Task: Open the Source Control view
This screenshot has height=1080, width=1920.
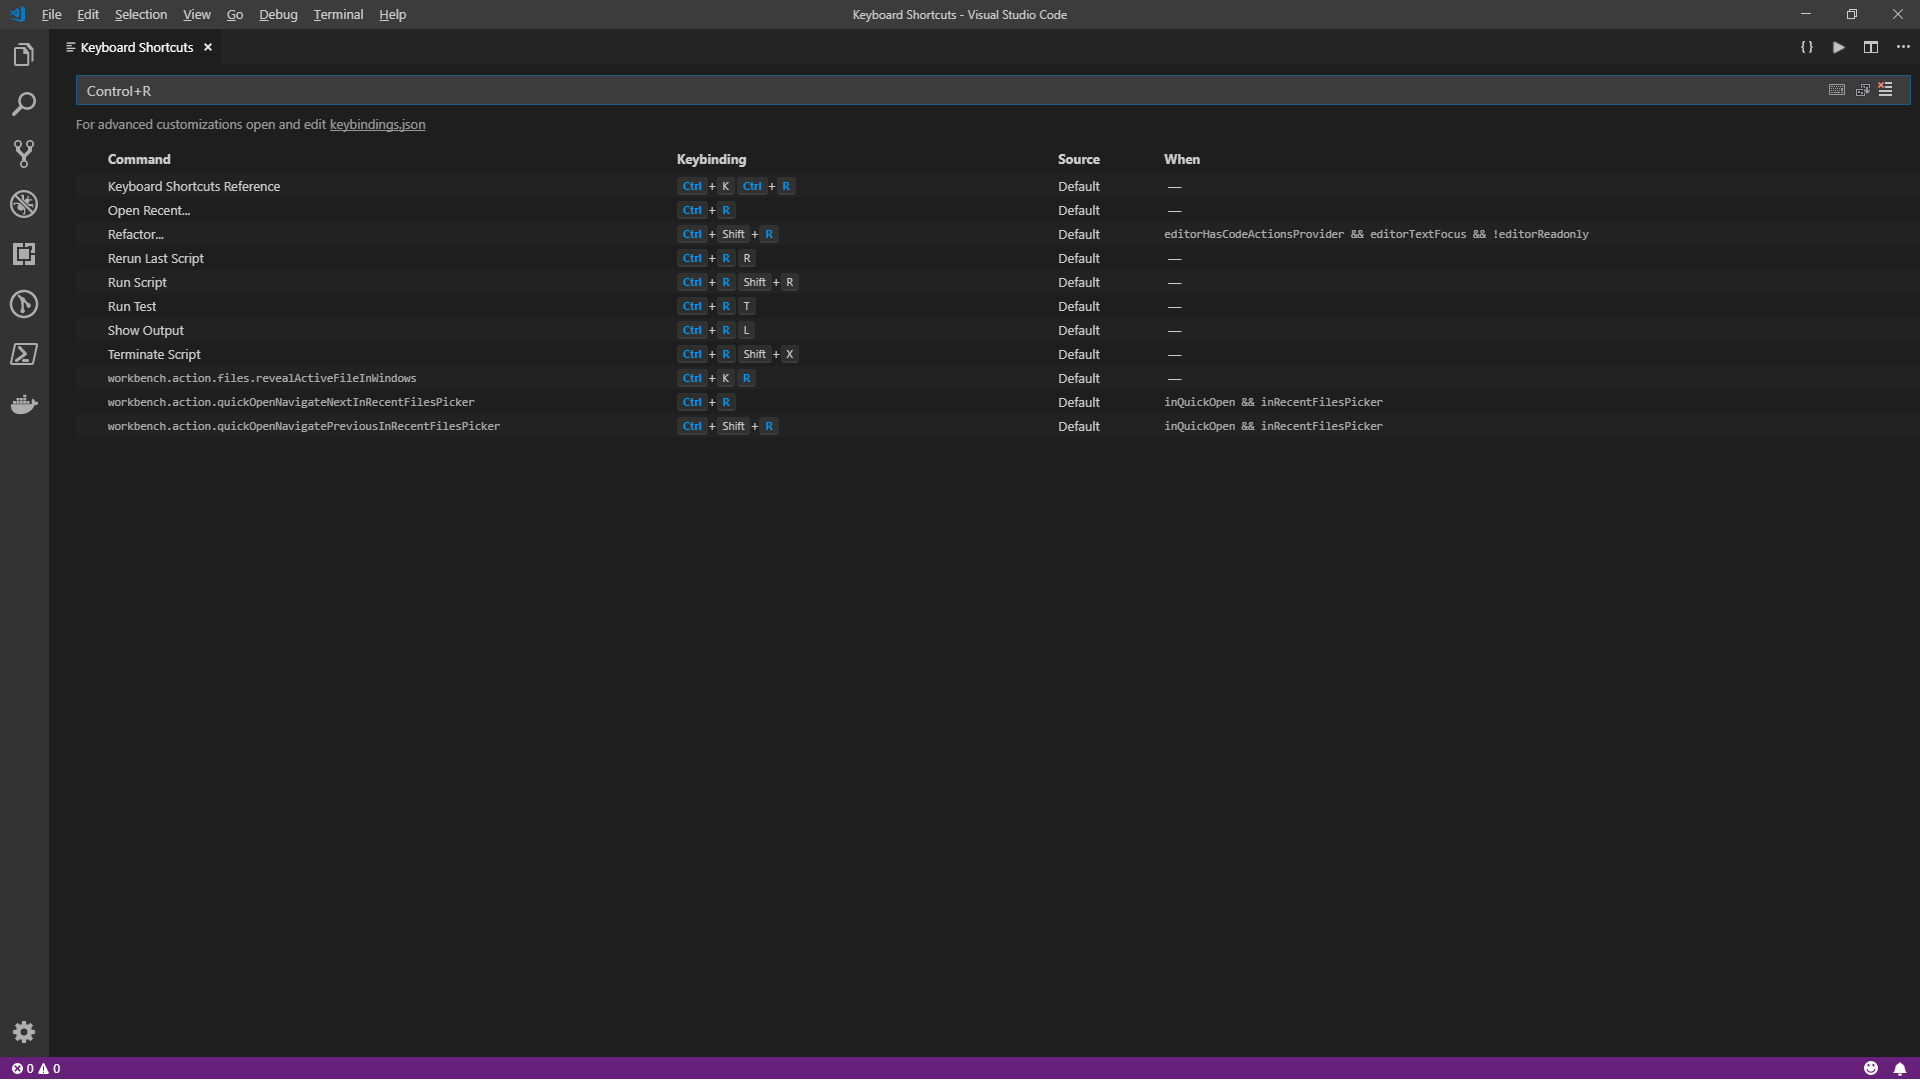Action: [24, 153]
